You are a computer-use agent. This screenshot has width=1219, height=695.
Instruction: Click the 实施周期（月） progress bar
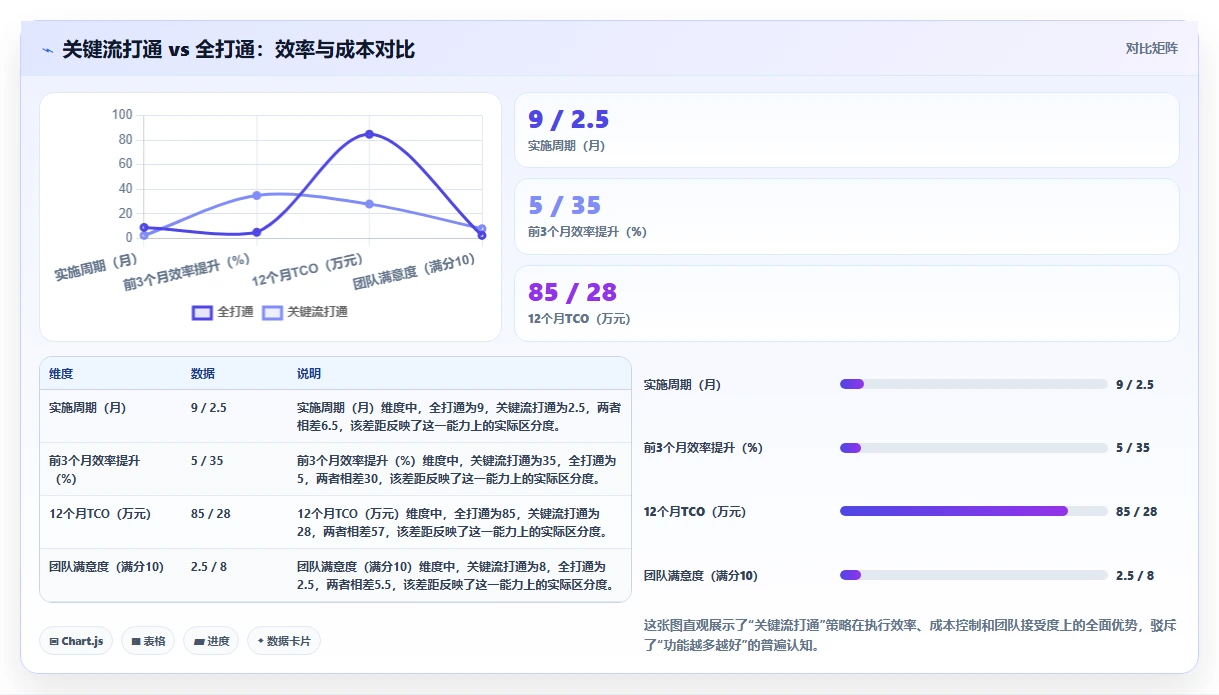974,384
